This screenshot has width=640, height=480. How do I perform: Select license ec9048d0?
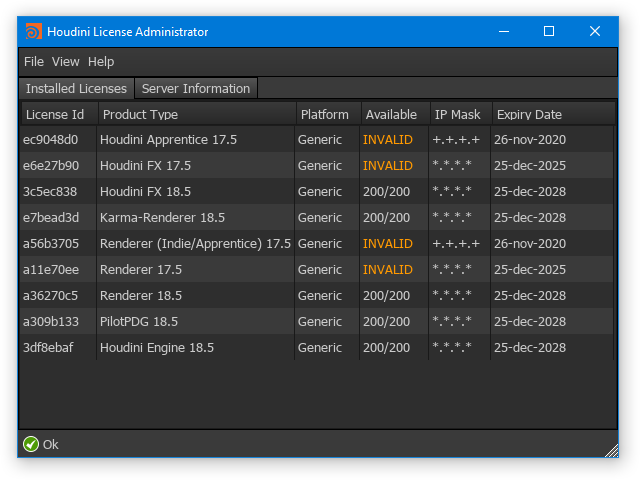(51, 140)
